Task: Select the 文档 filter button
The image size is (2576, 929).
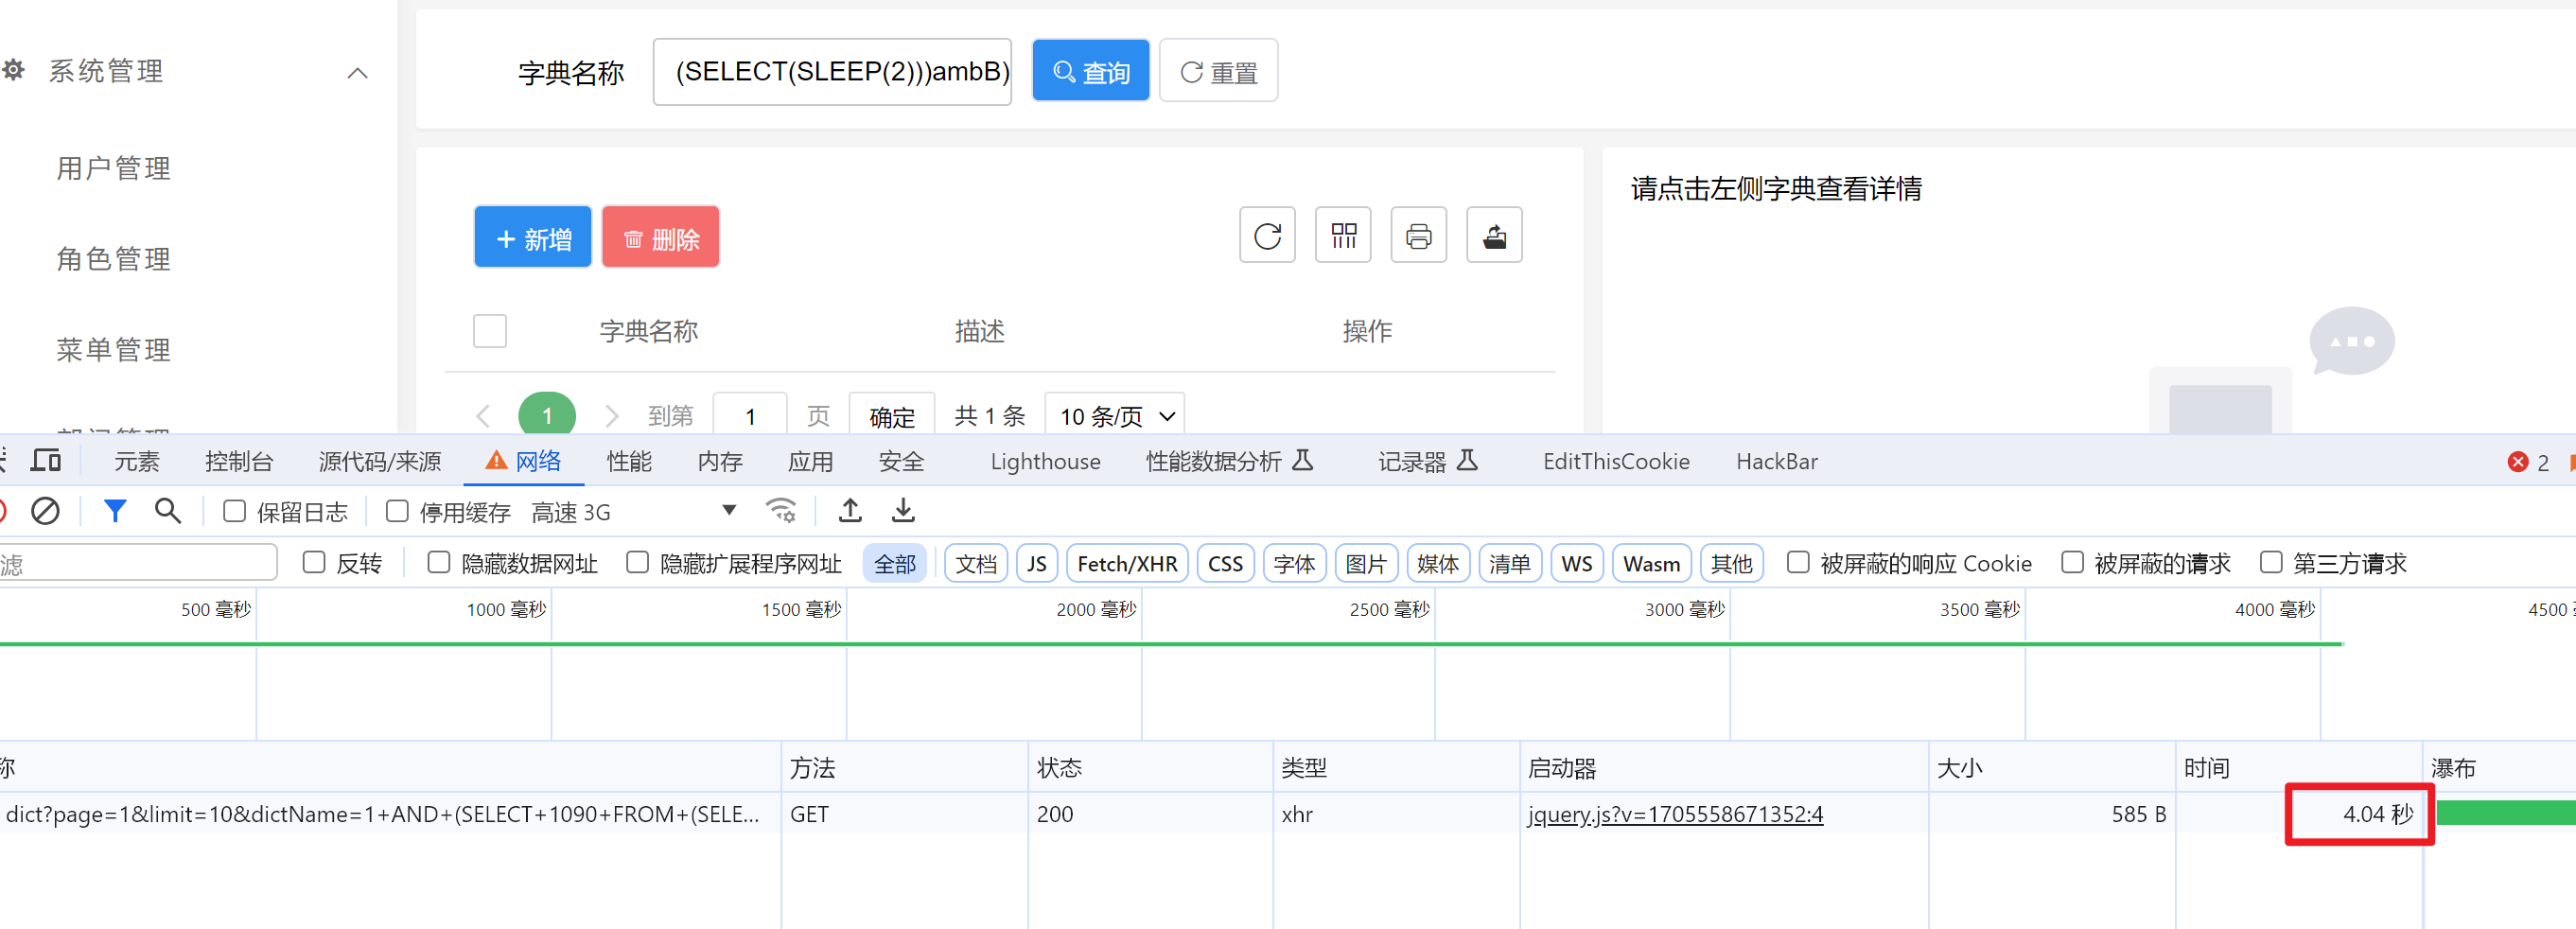Action: [975, 563]
